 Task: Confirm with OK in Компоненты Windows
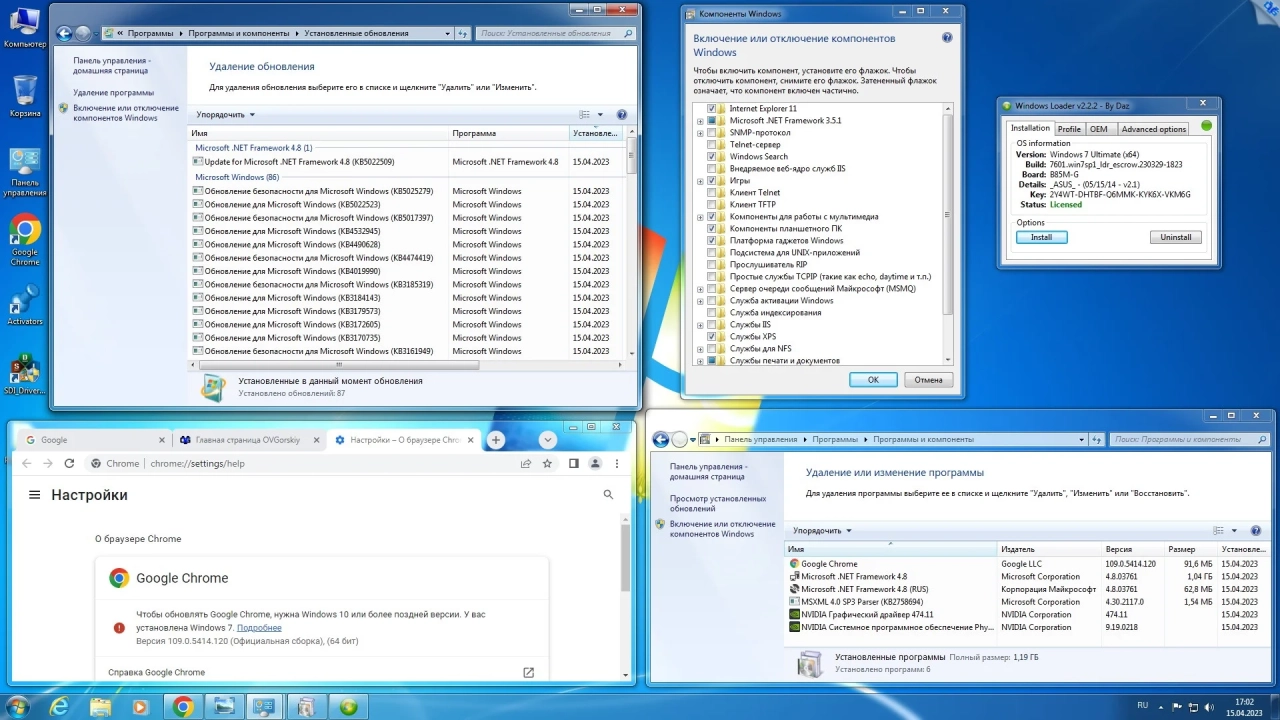point(873,380)
